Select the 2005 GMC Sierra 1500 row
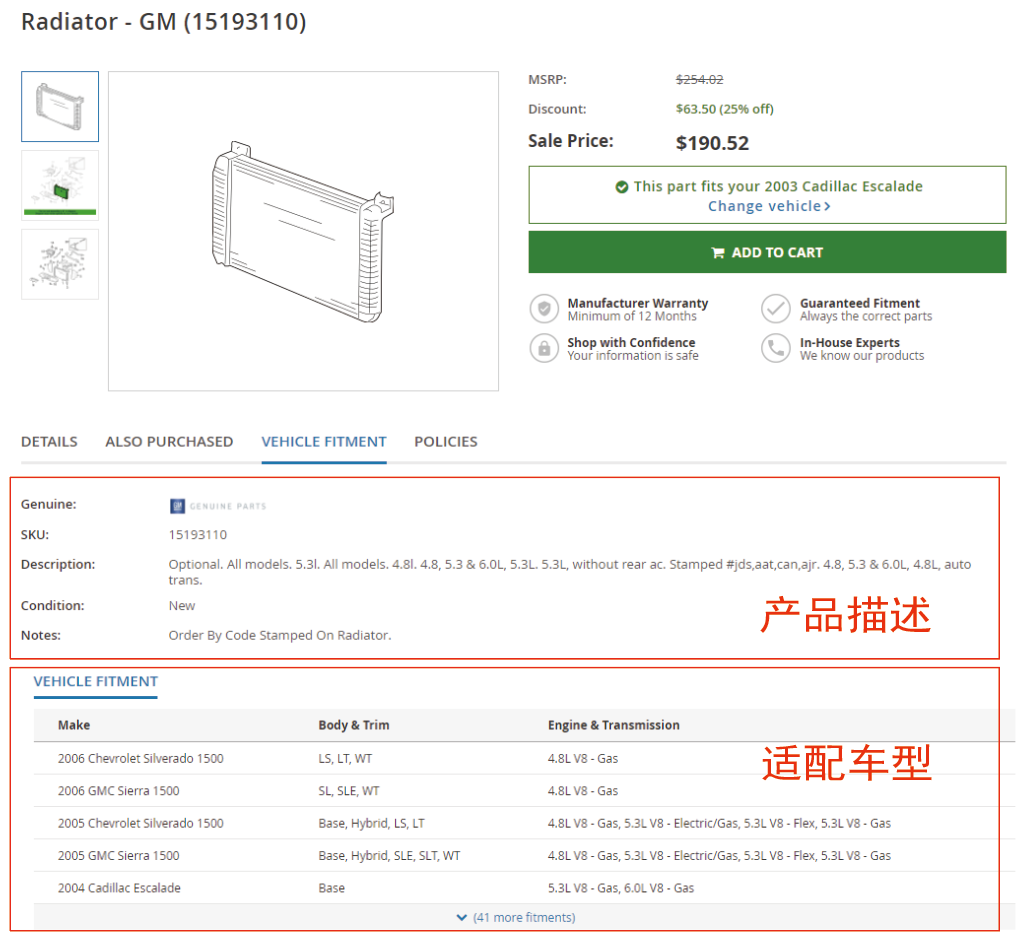The width and height of the screenshot is (1028, 936). click(524, 855)
